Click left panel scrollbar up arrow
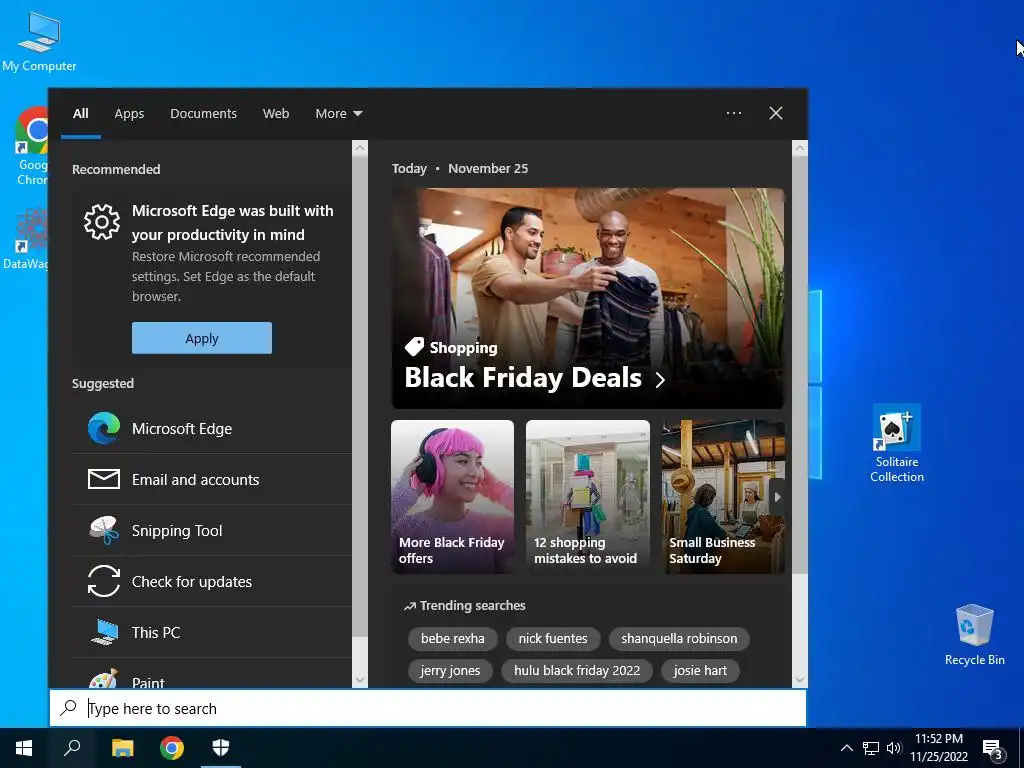 pos(360,148)
